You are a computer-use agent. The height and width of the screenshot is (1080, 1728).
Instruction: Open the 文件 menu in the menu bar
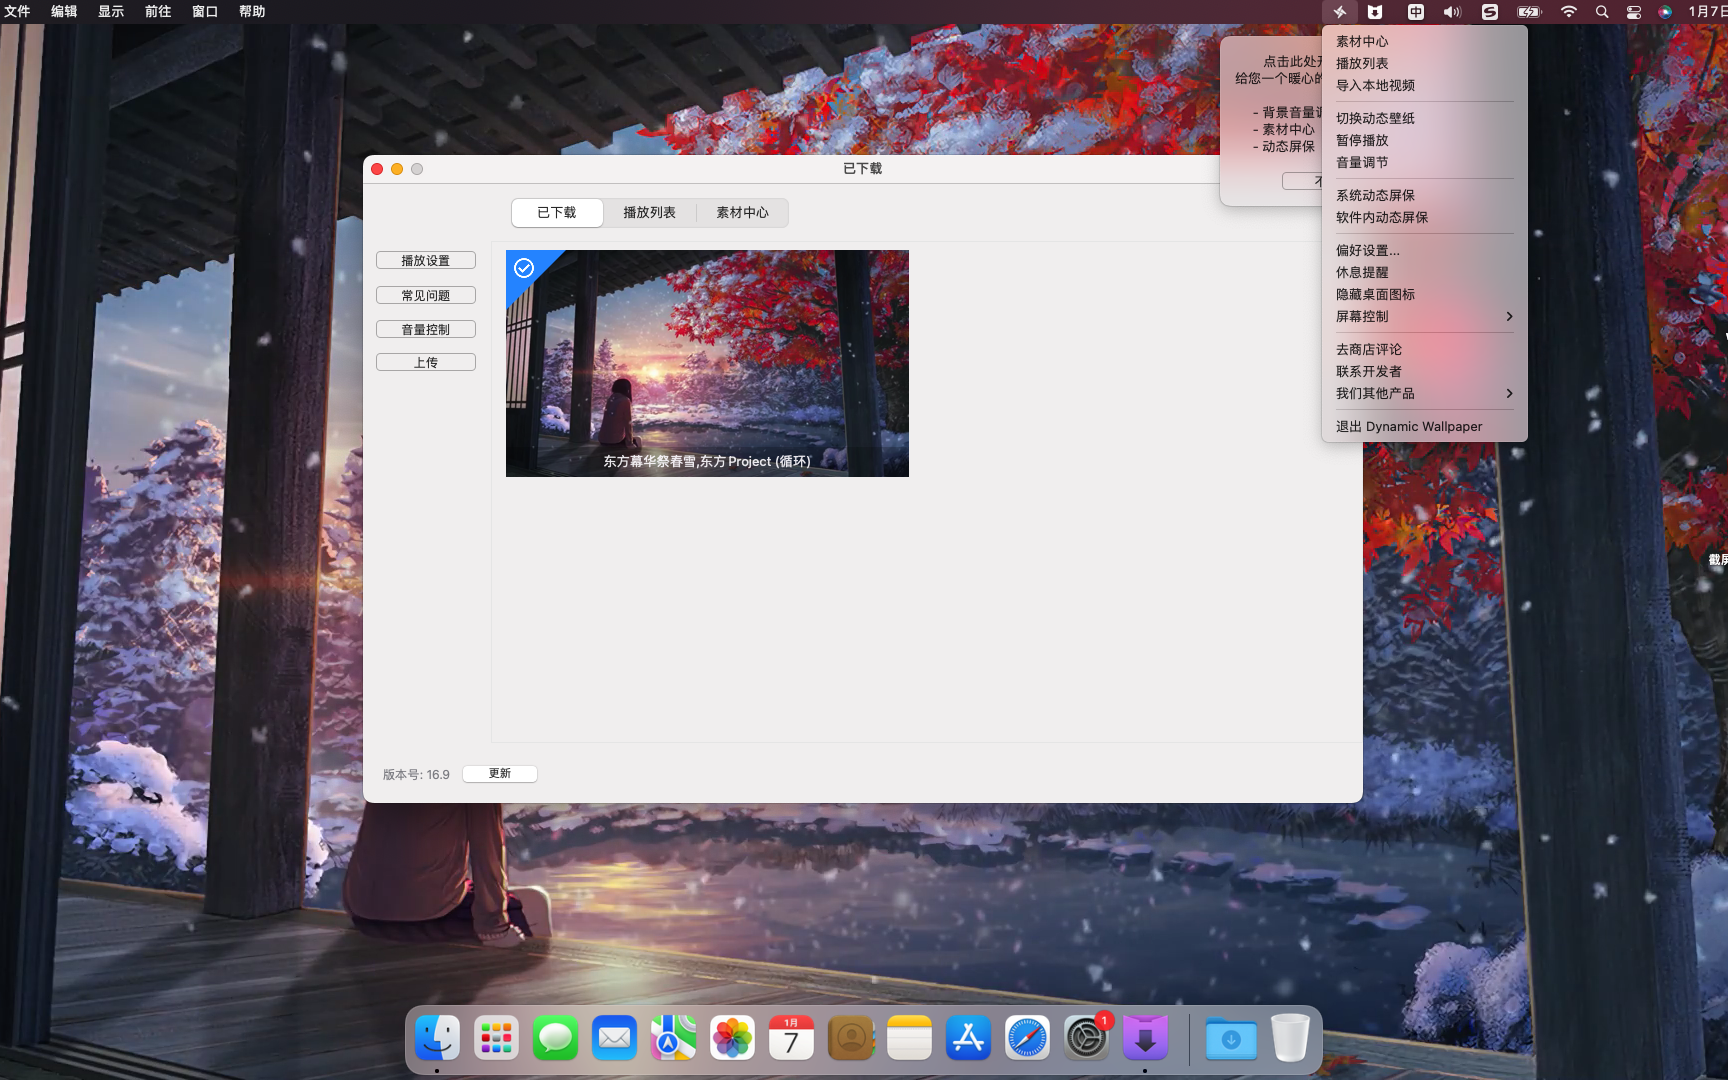(17, 12)
